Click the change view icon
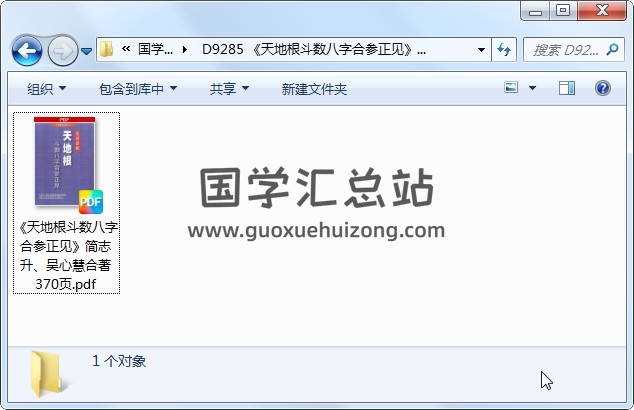This screenshot has height=410, width=634. point(511,87)
